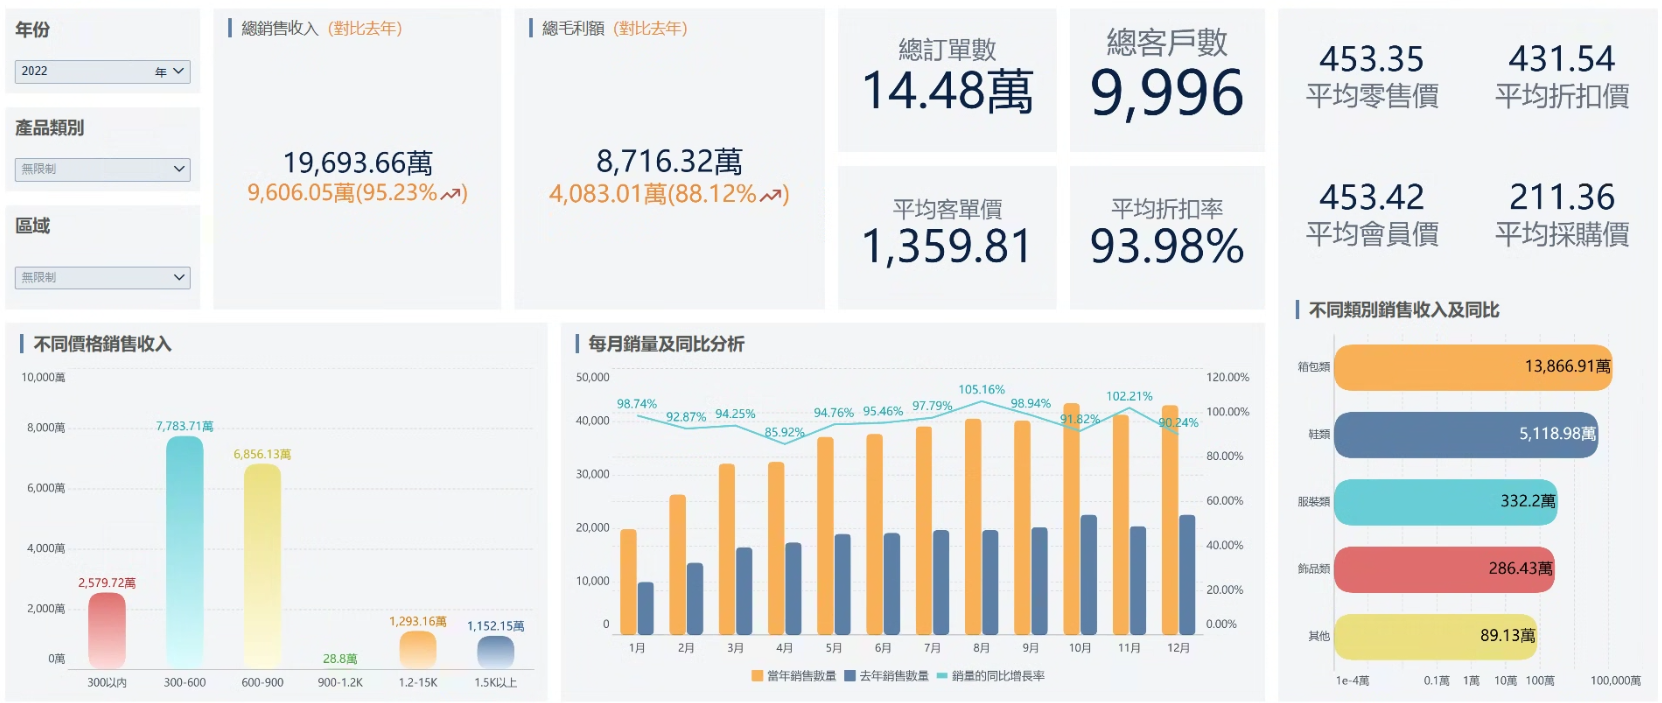The image size is (1662, 703).
Task: Click the 300-600 price bar with 7,783.71萬
Action: click(x=184, y=552)
